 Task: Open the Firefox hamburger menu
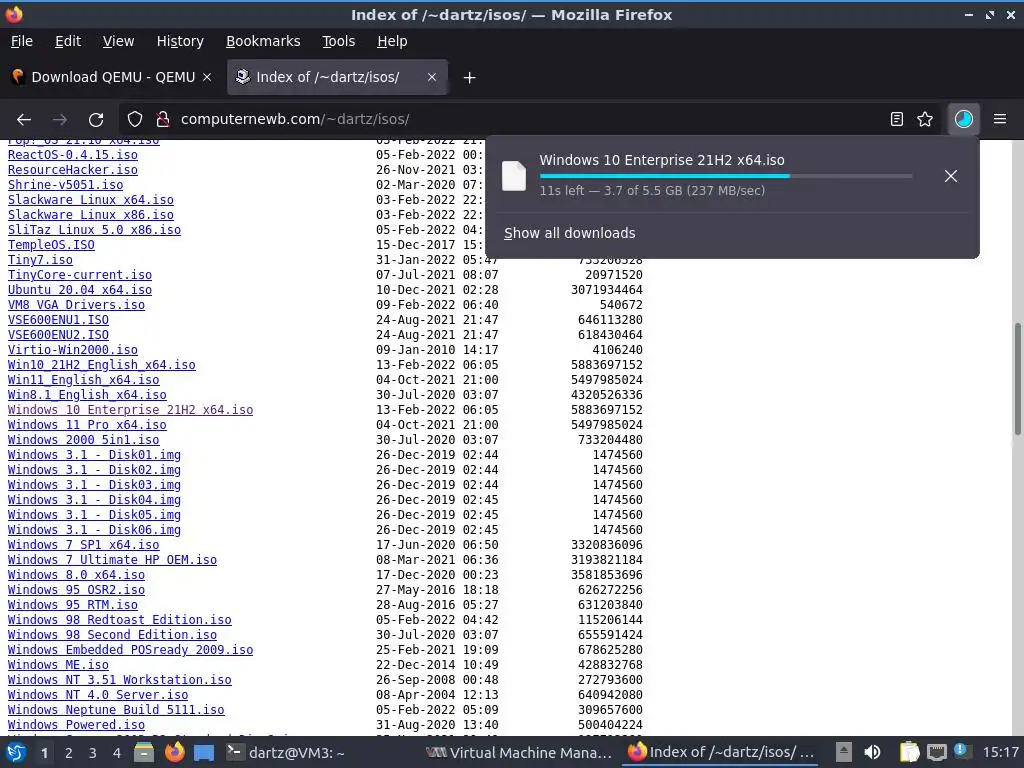[1000, 120]
